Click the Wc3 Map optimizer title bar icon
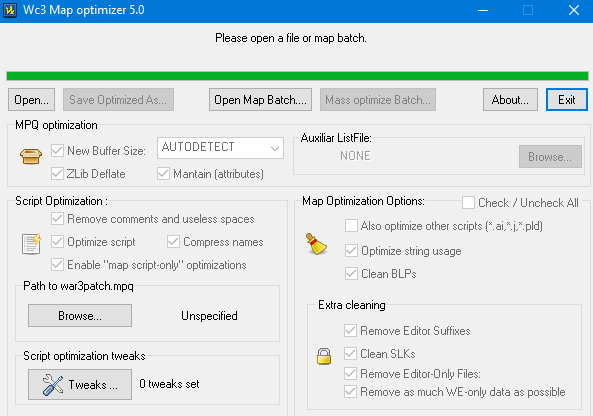This screenshot has height=416, width=593. [10, 10]
